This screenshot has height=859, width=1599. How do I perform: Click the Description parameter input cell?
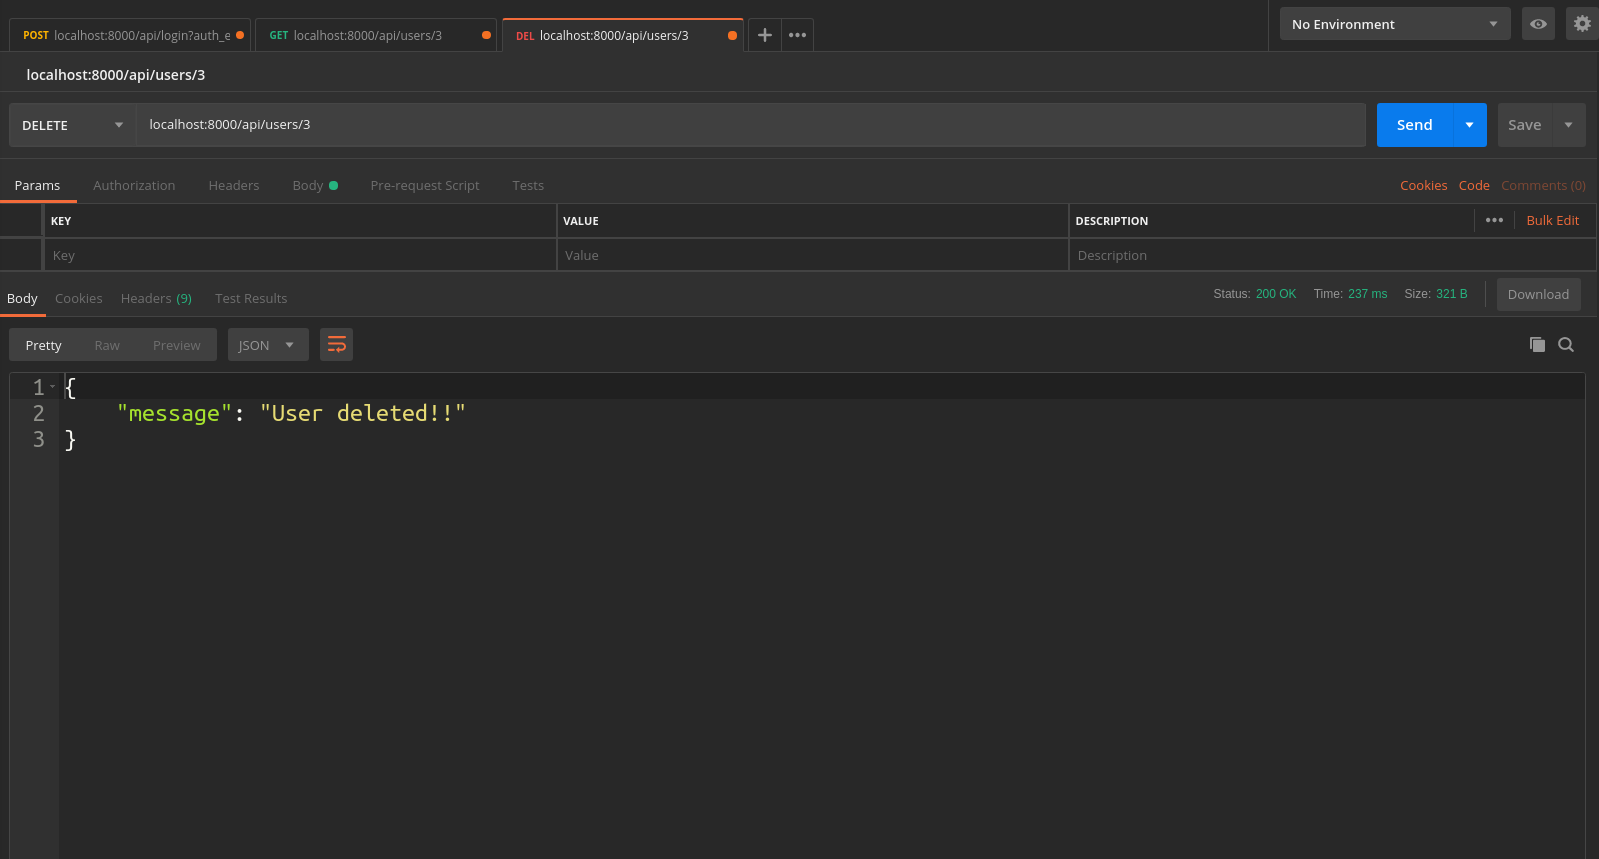tap(1332, 255)
